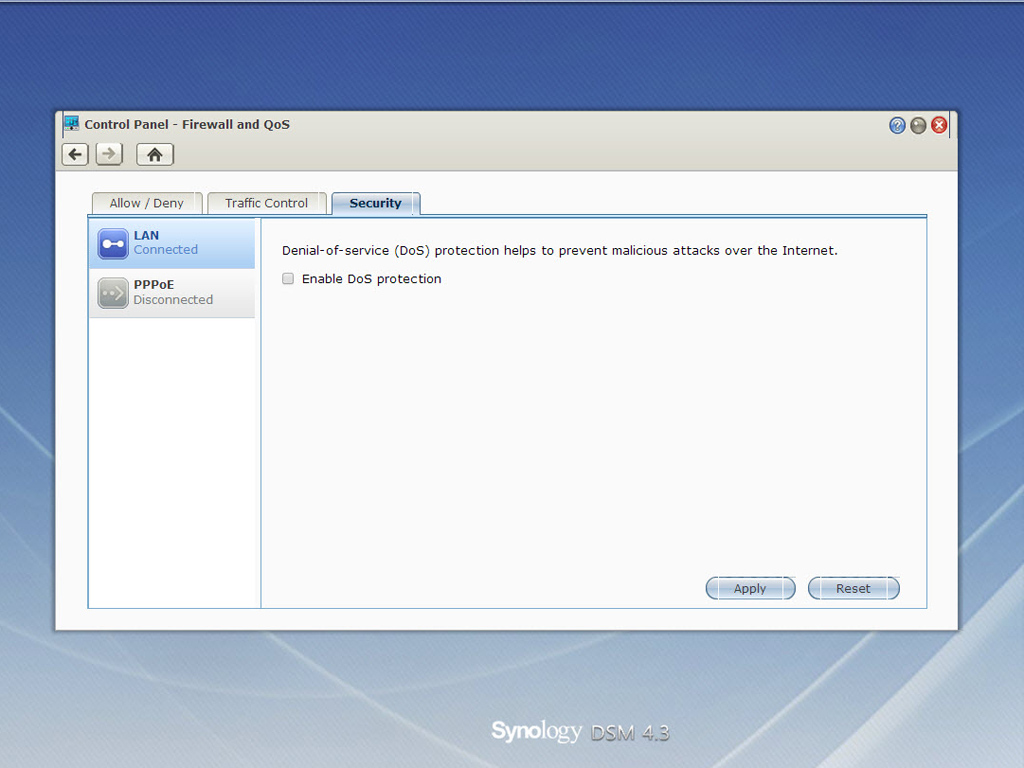
Task: Reset the security settings
Action: click(x=854, y=588)
